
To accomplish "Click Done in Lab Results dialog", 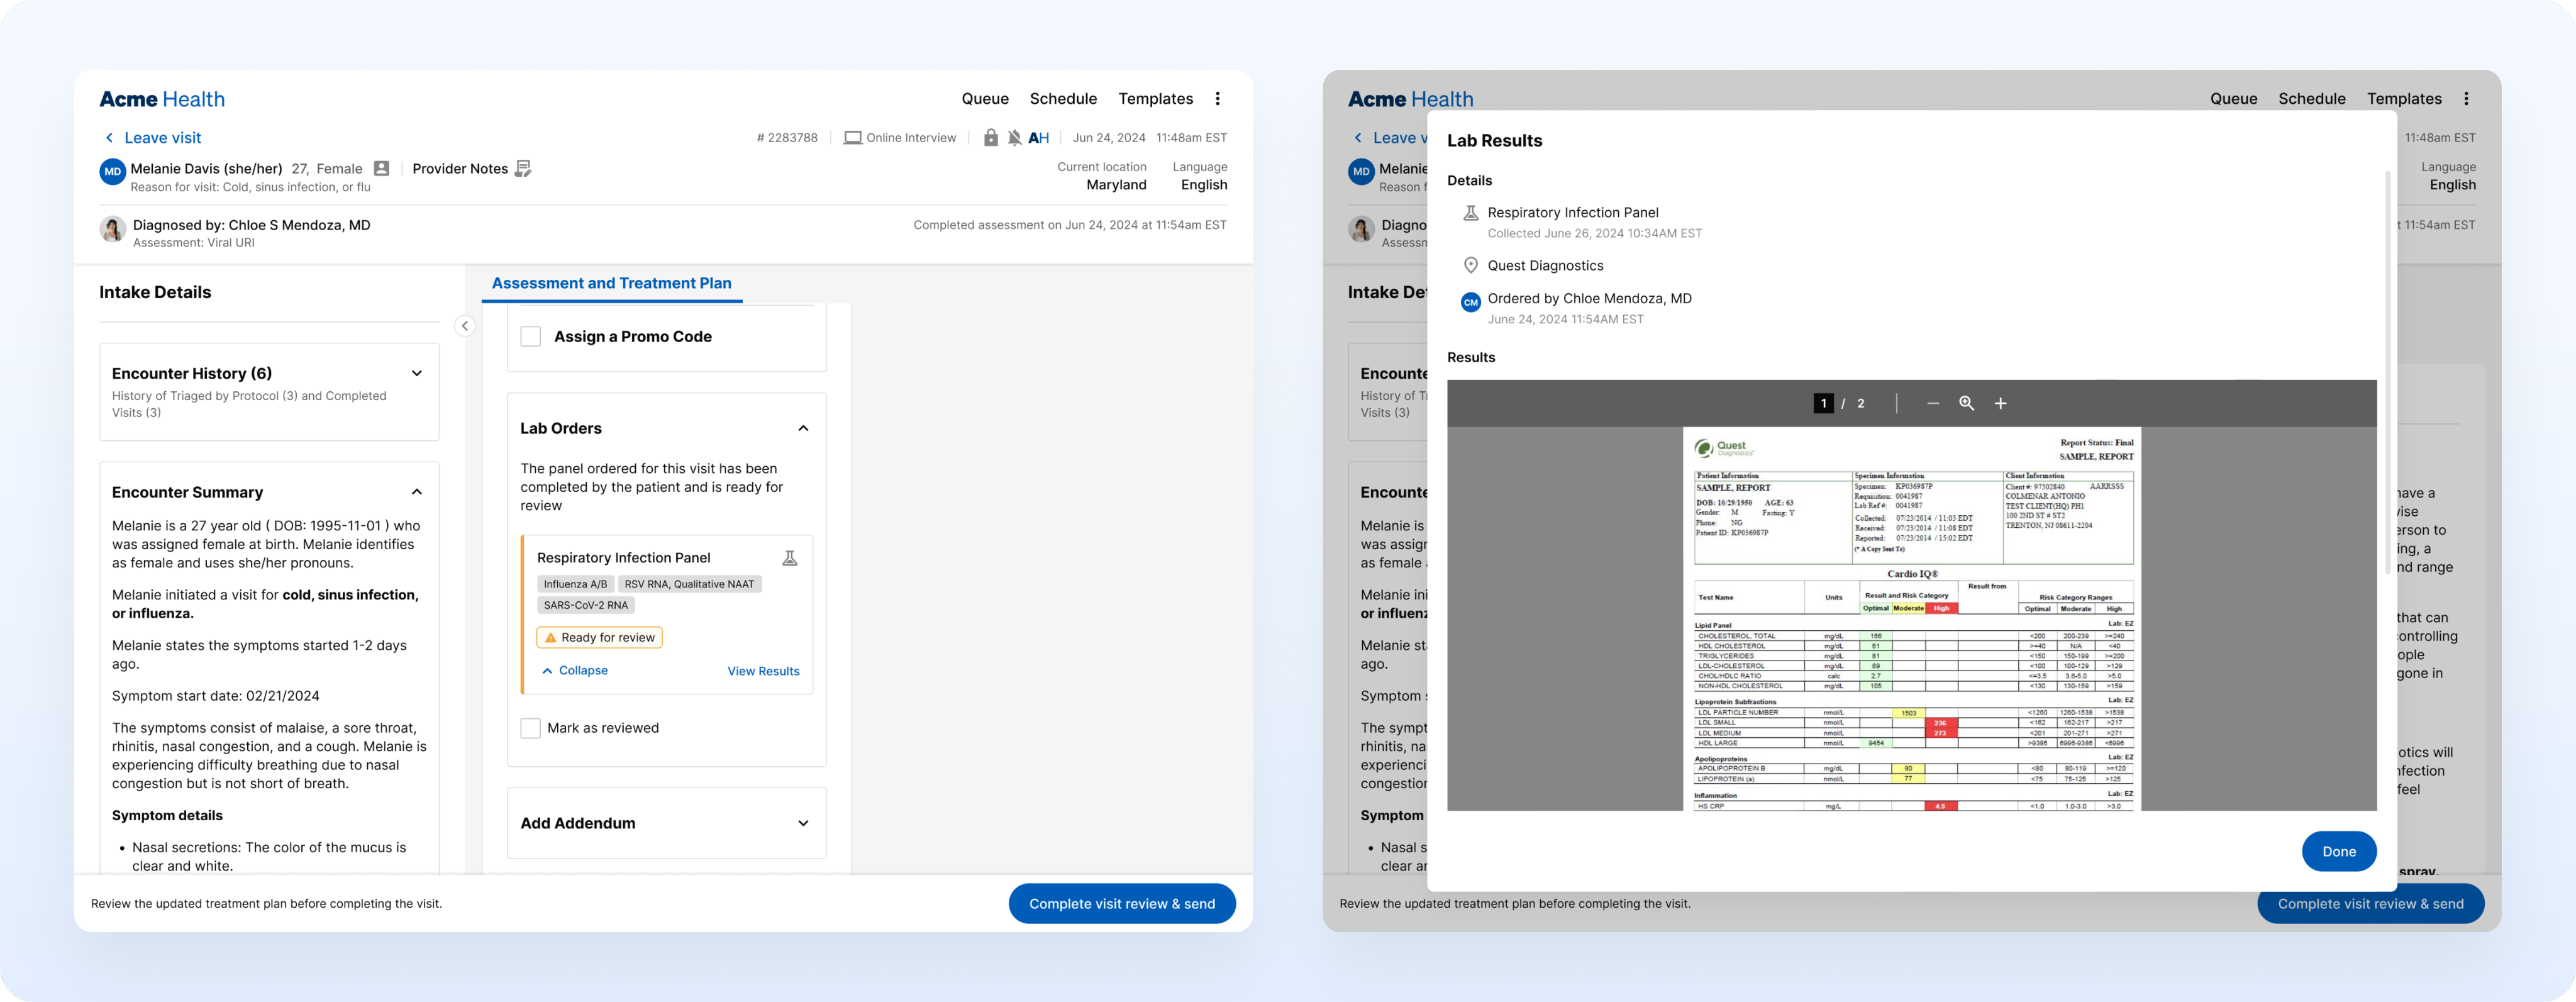I will pos(2339,851).
